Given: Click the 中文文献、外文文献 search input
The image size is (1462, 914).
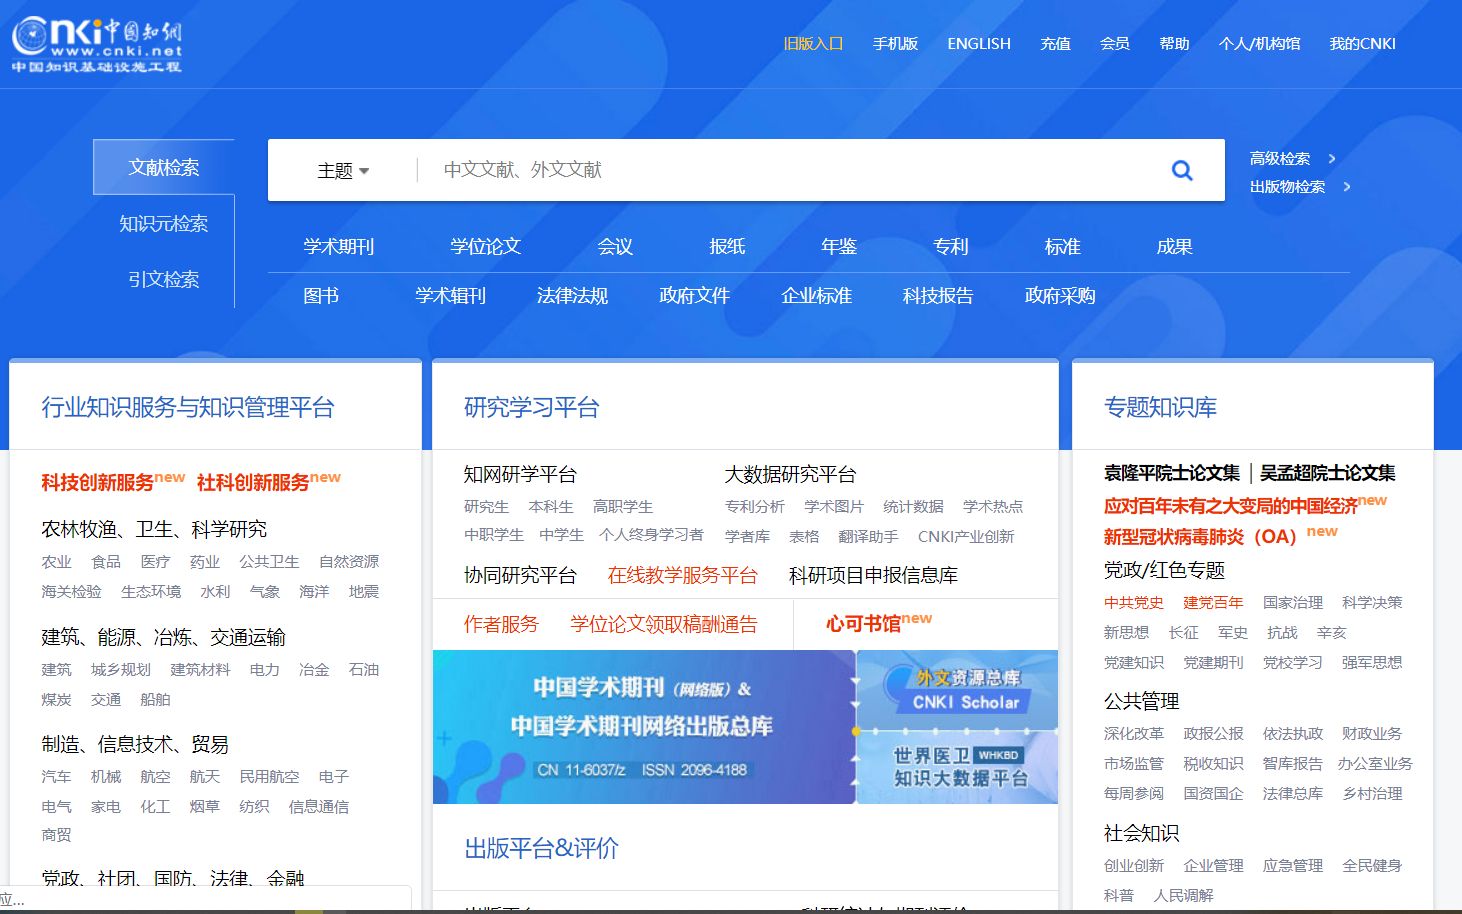Looking at the screenshot, I should (790, 170).
